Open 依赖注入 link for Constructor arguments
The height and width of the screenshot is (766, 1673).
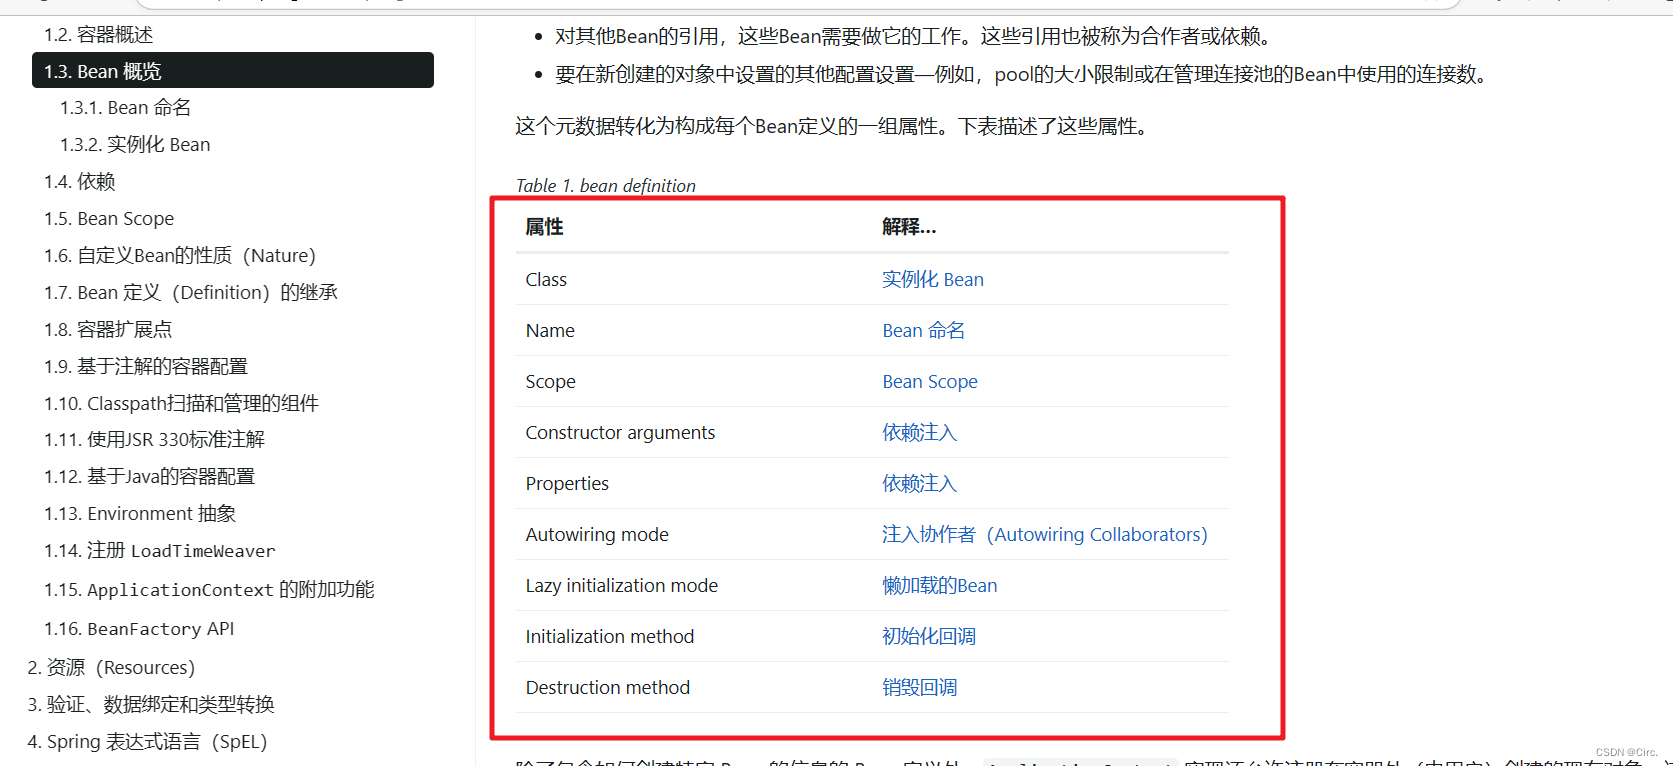[x=920, y=433]
